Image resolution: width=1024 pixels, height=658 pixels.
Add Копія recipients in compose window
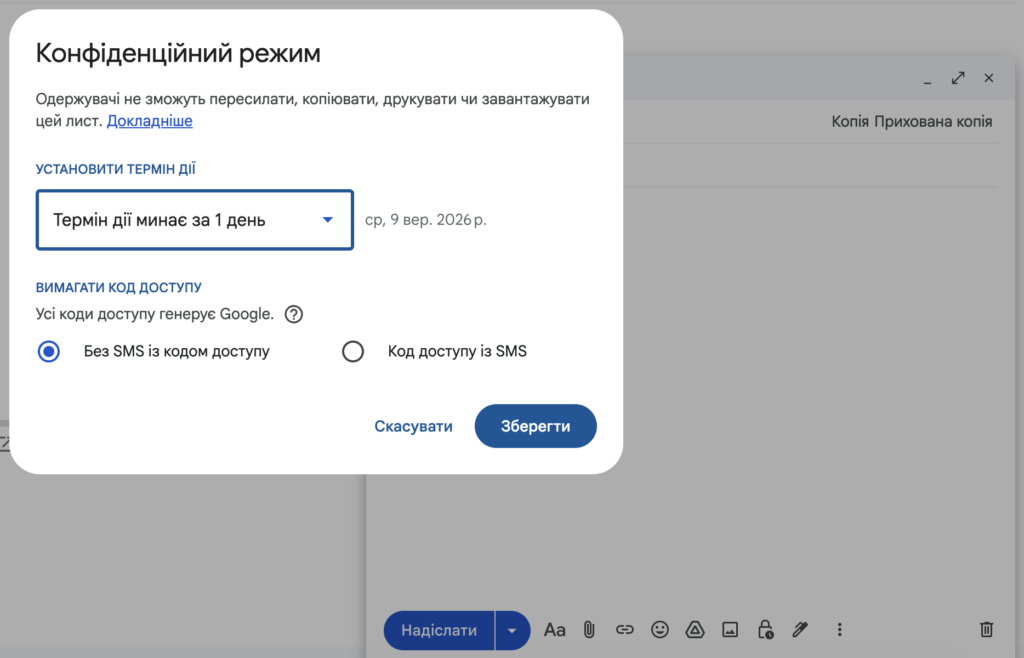(850, 122)
